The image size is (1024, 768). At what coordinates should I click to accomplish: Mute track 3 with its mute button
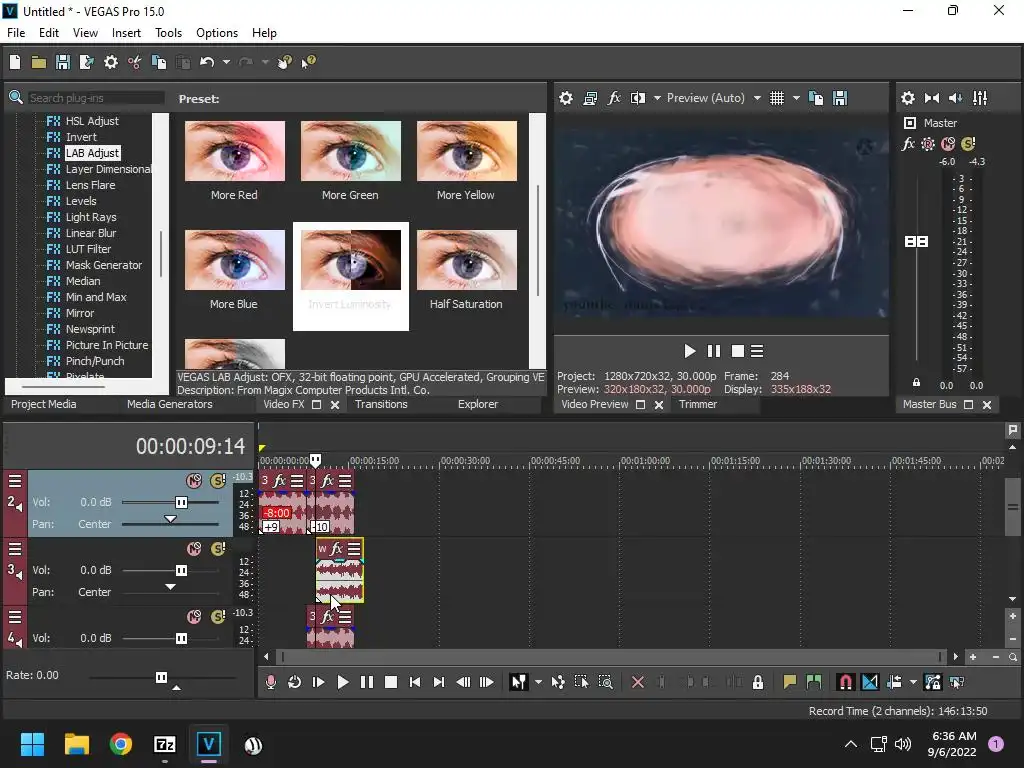tap(194, 549)
